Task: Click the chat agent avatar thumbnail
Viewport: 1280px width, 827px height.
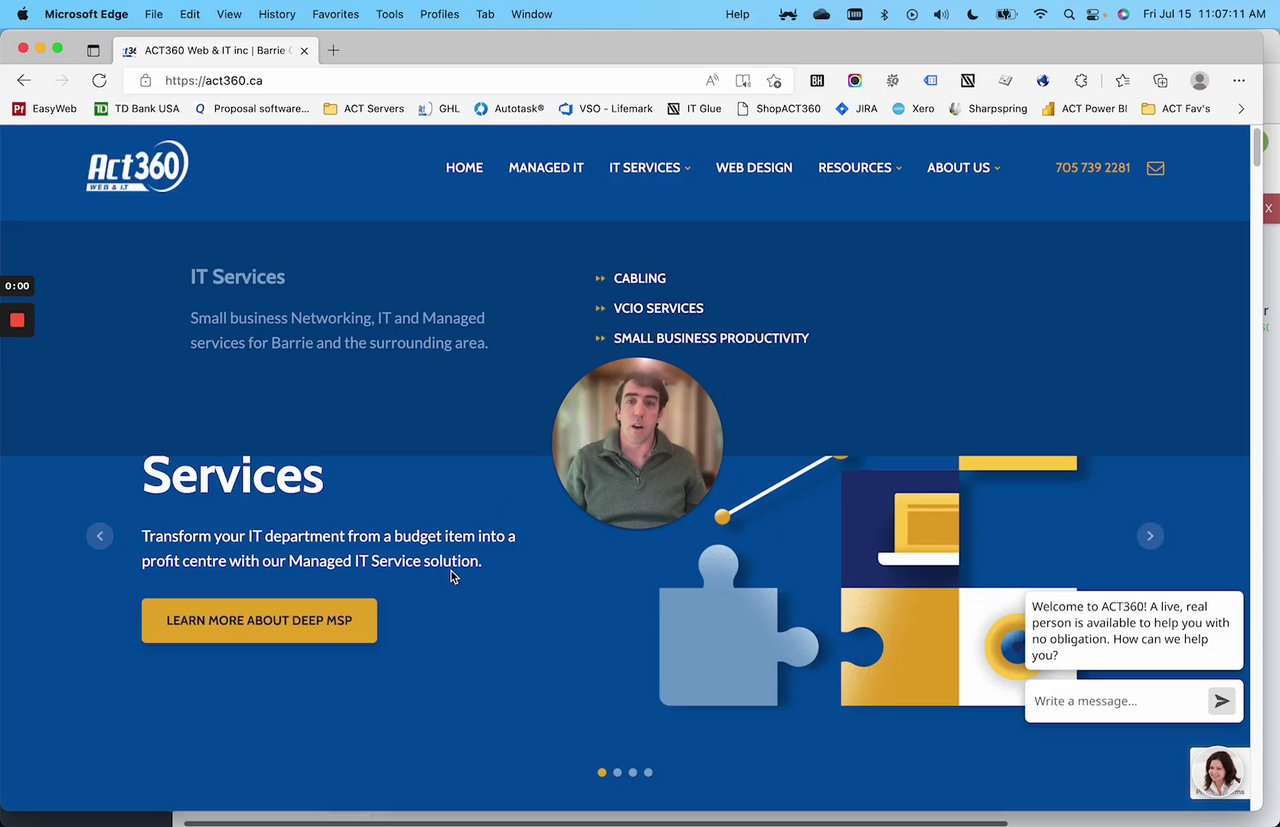Action: pyautogui.click(x=1219, y=773)
